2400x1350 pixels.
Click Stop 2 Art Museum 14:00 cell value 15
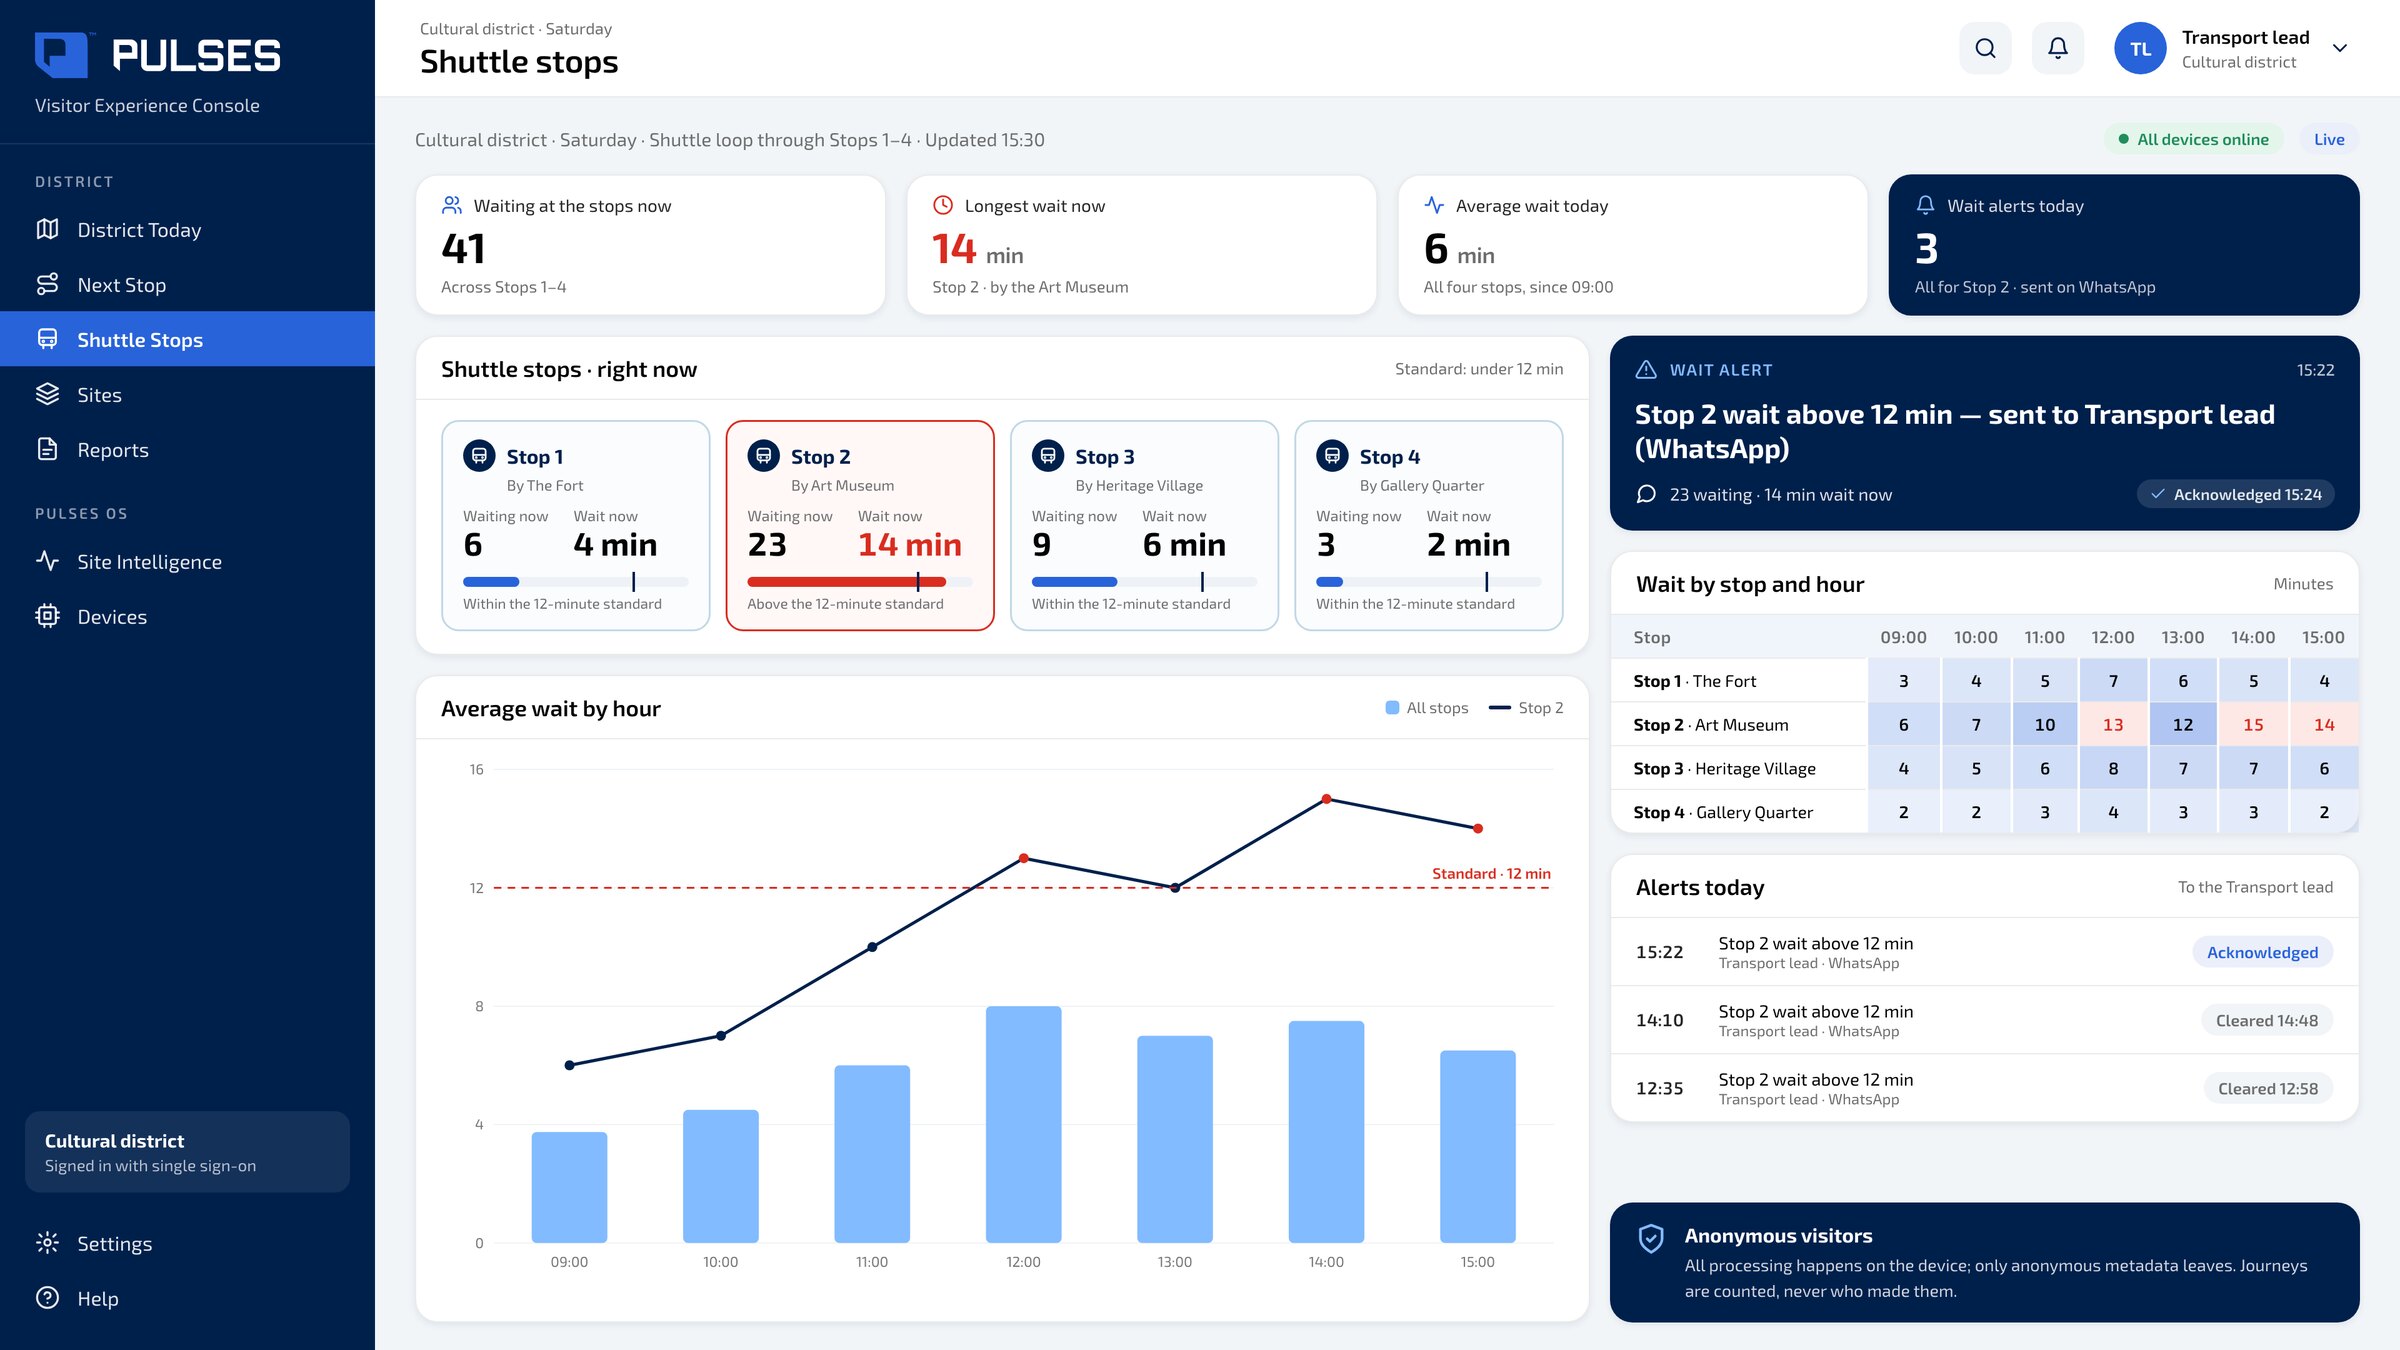(2253, 724)
